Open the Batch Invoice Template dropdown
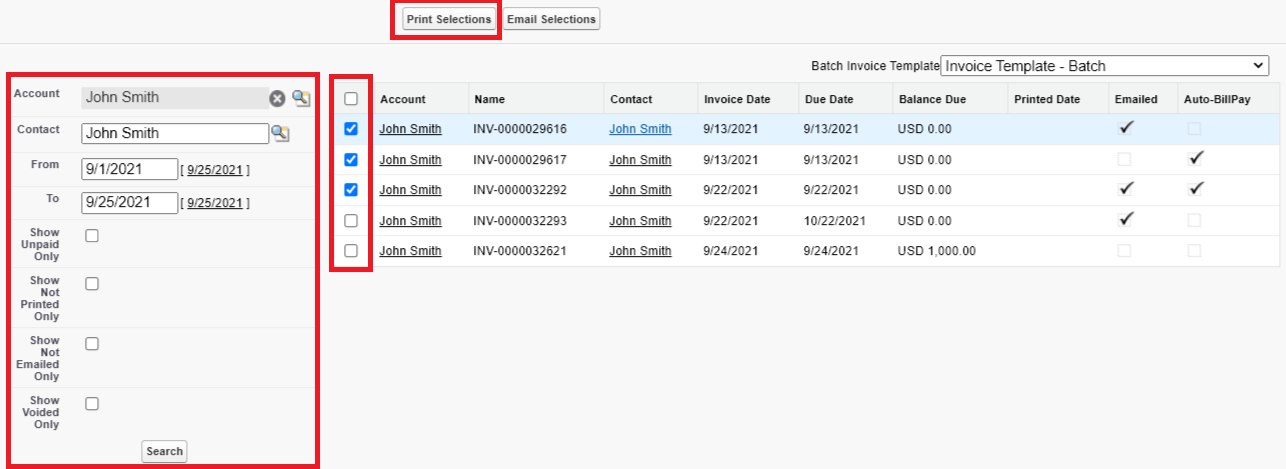Screen dimensions: 1286x469 point(1104,66)
